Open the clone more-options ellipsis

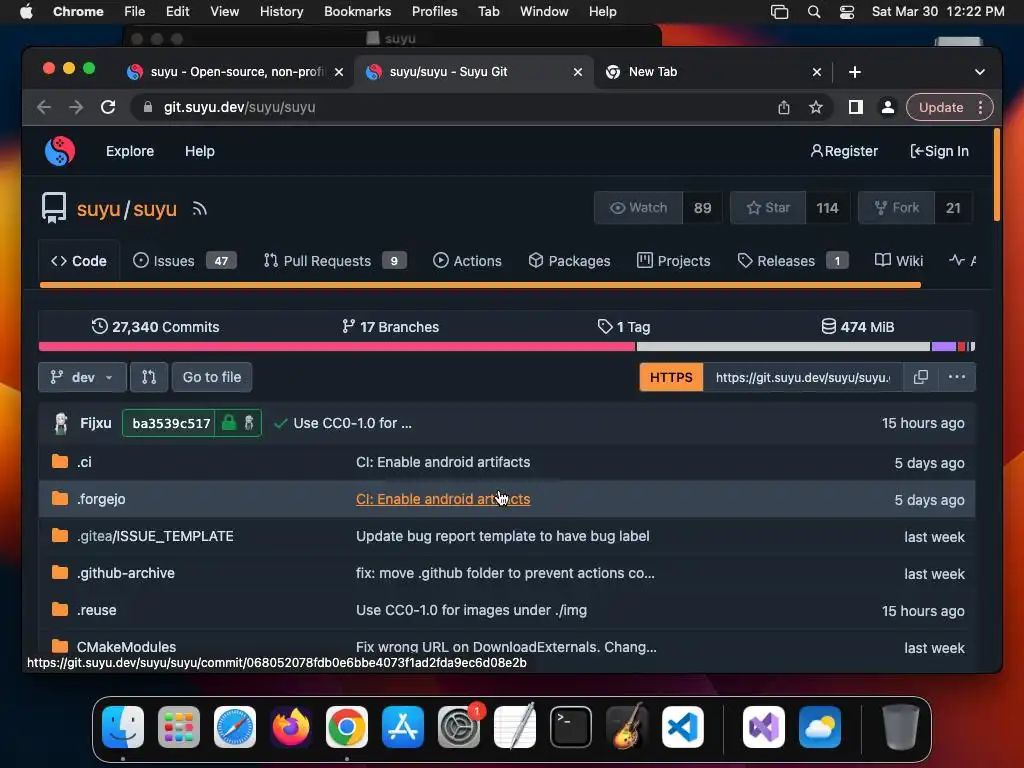(957, 377)
